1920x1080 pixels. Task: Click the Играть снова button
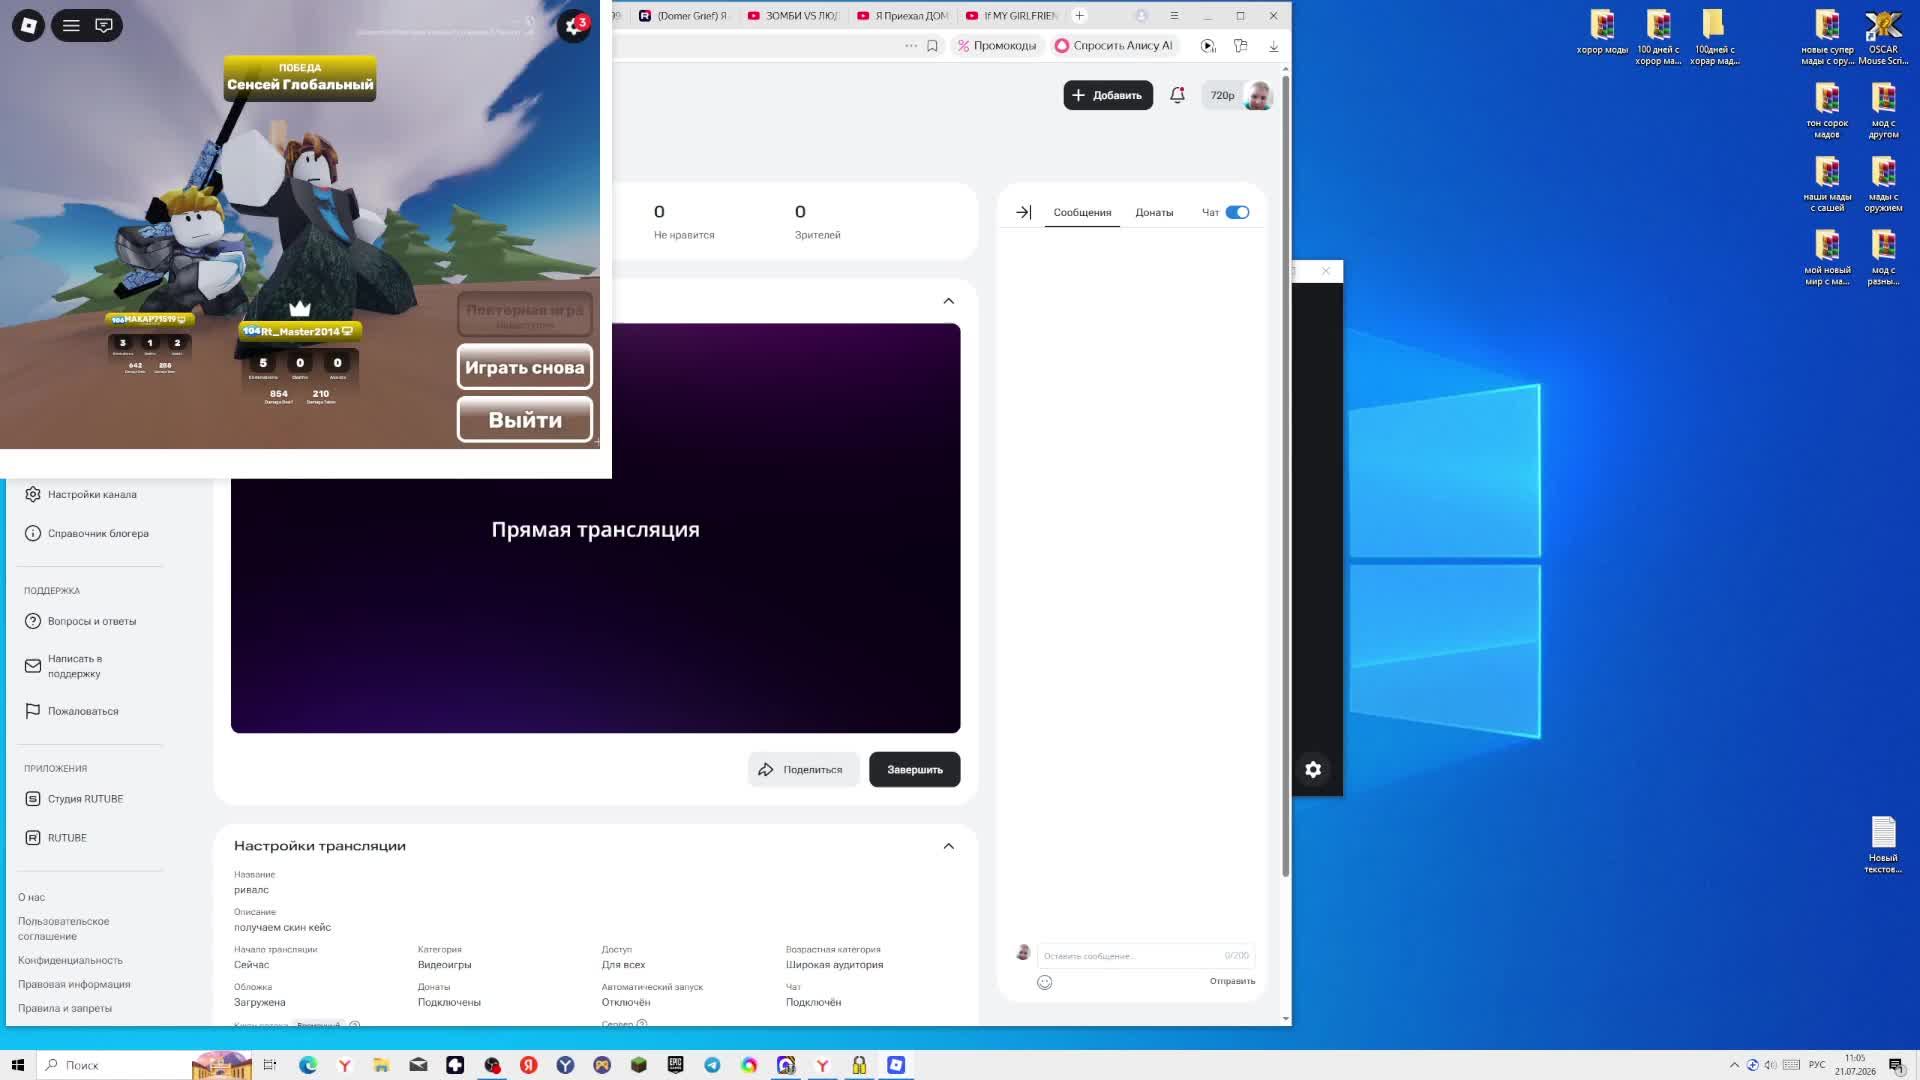[525, 367]
